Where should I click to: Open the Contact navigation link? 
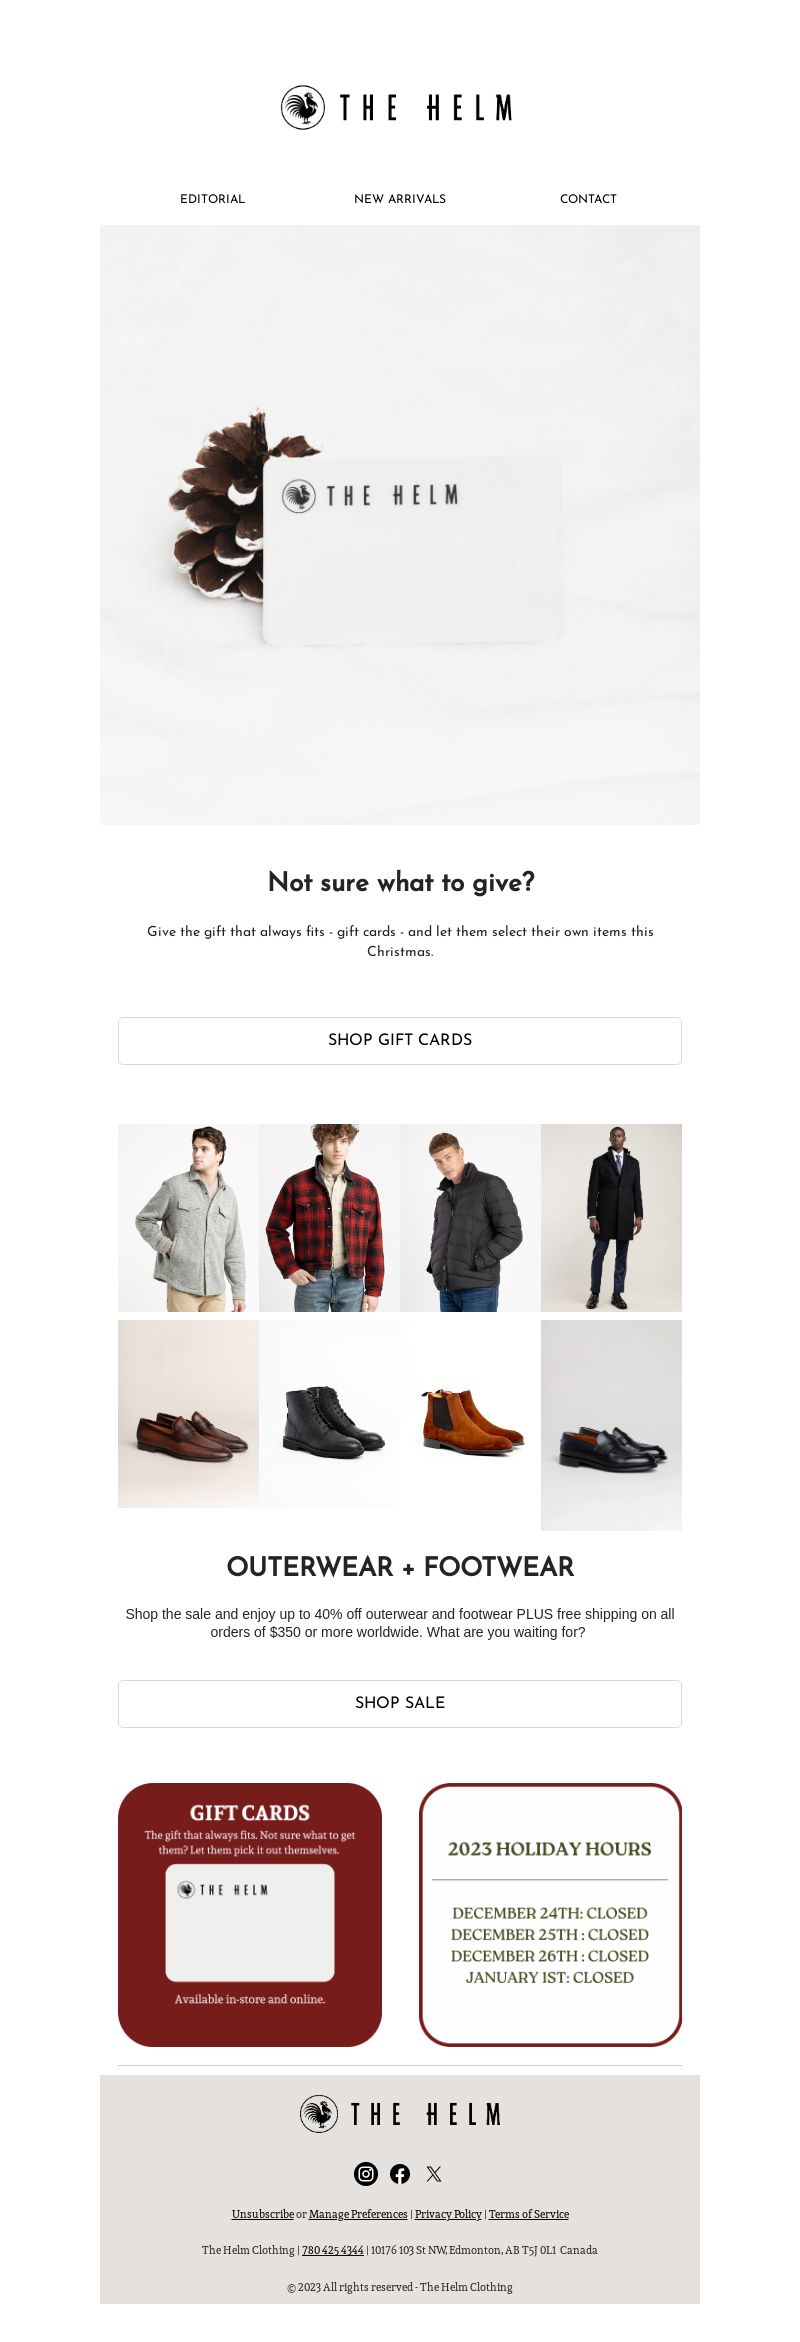click(588, 199)
